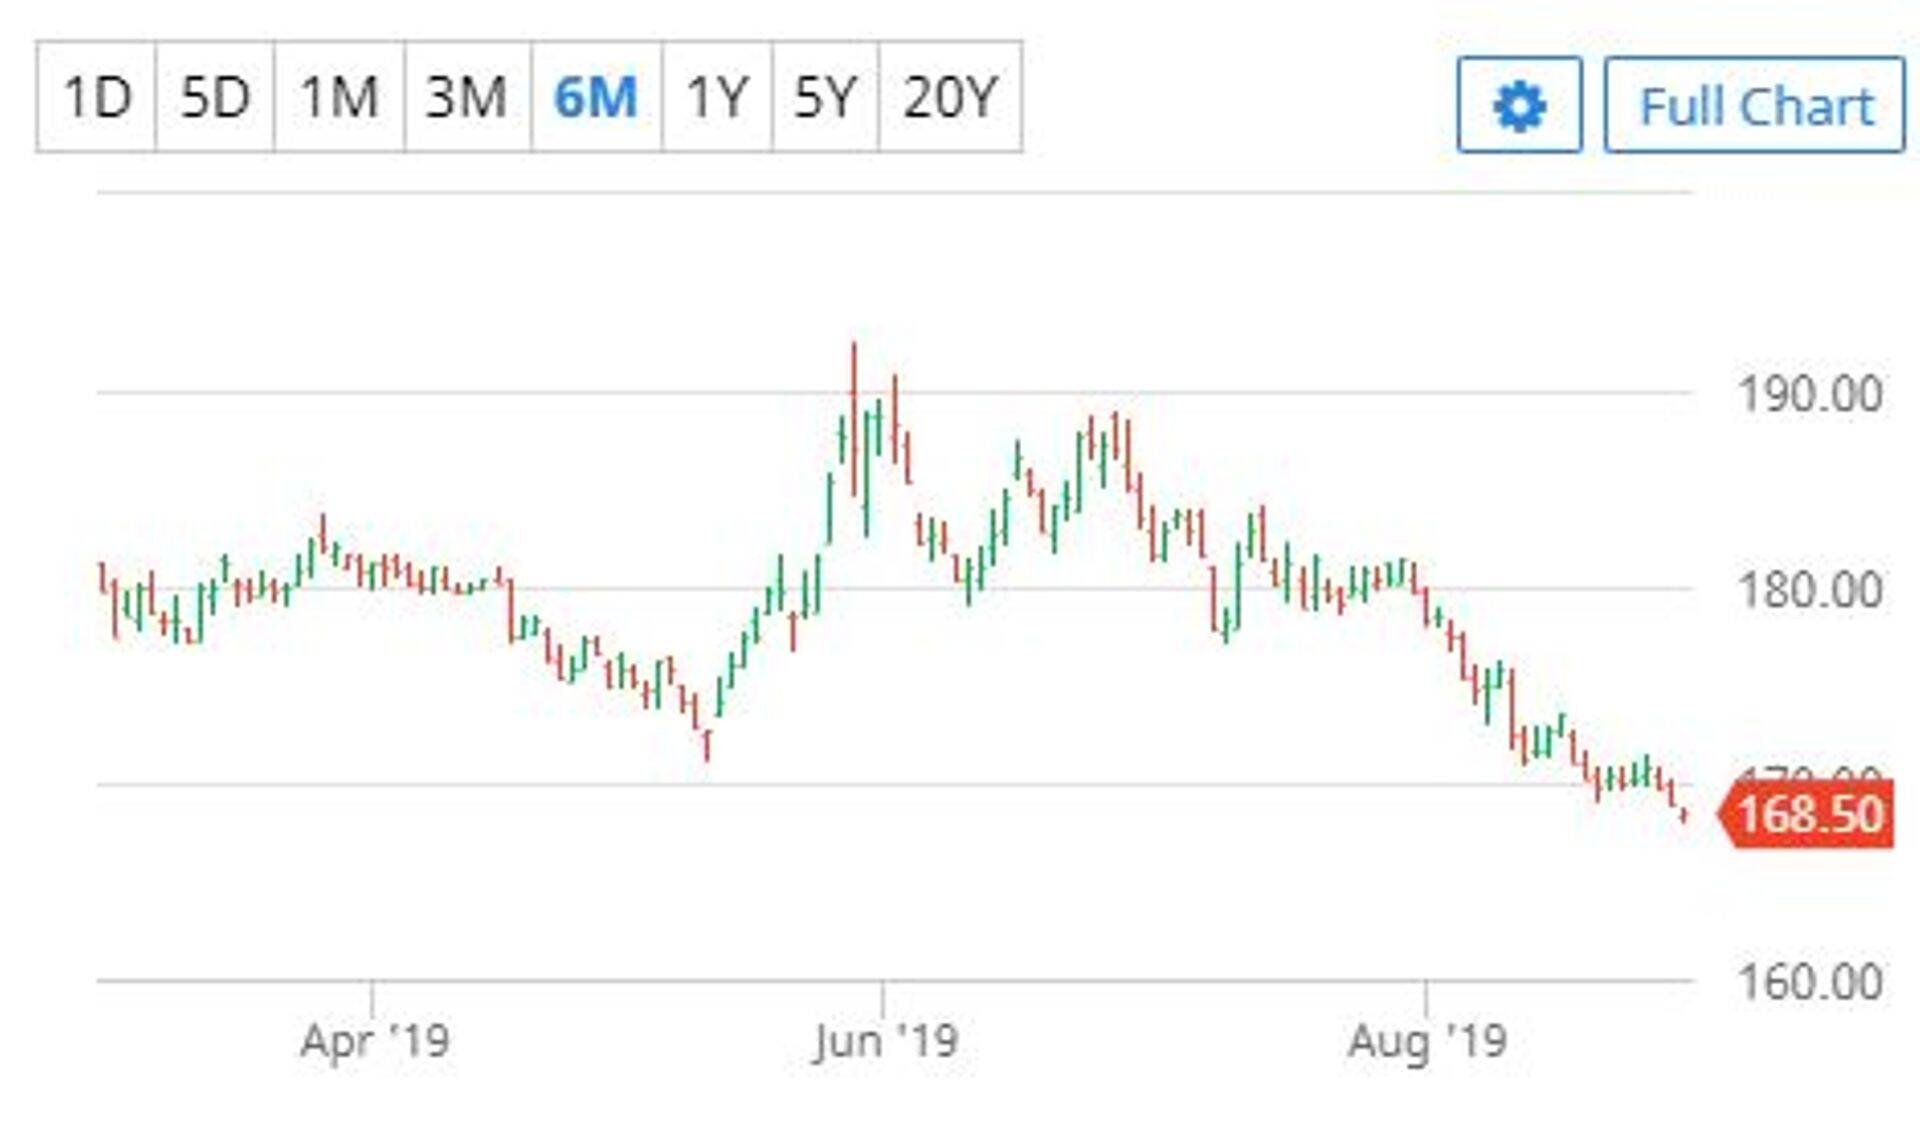The image size is (1920, 1140).
Task: Click the final price bar at chart's right end
Action: tap(1685, 816)
